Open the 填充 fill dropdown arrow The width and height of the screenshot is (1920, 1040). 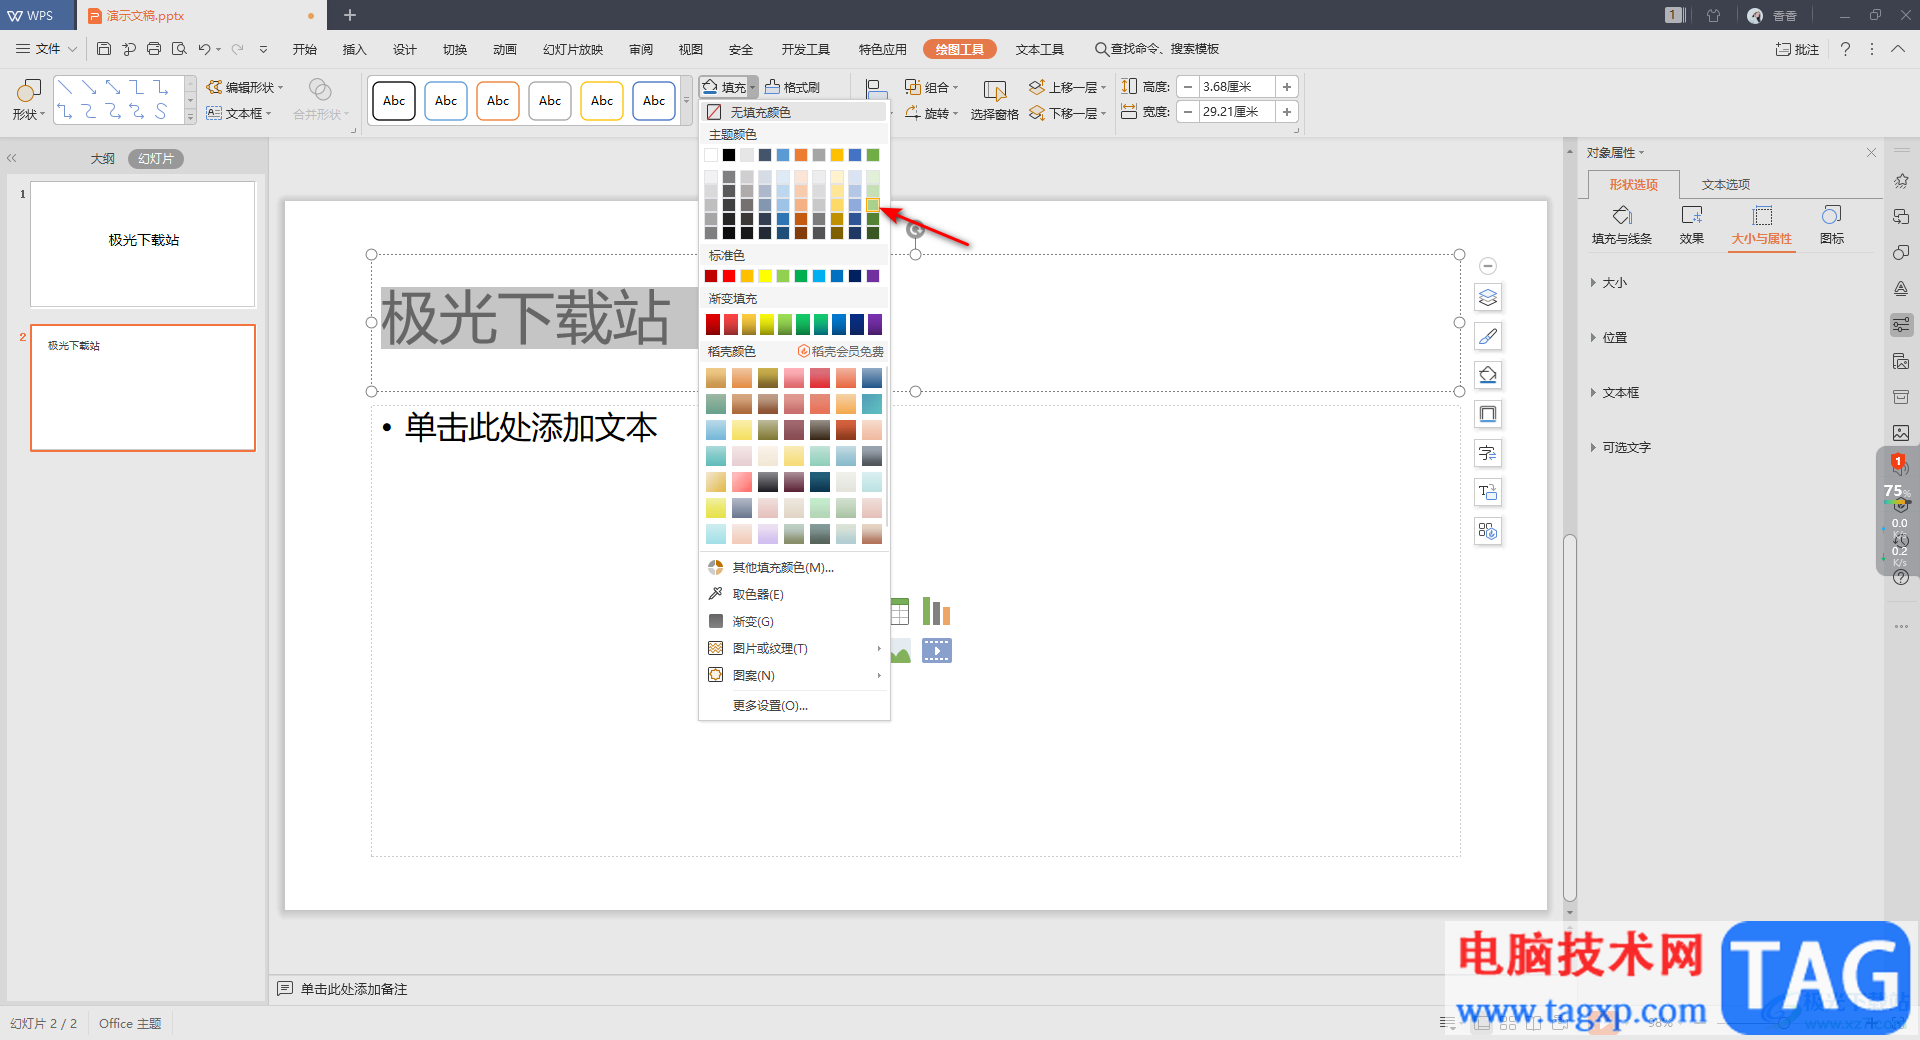[x=753, y=87]
